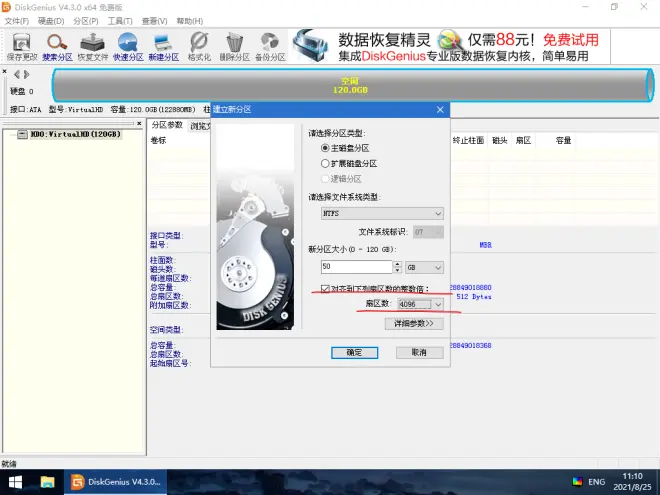This screenshot has height=495, width=660.
Task: Click the 卷标 column header
Action: pyautogui.click(x=158, y=141)
